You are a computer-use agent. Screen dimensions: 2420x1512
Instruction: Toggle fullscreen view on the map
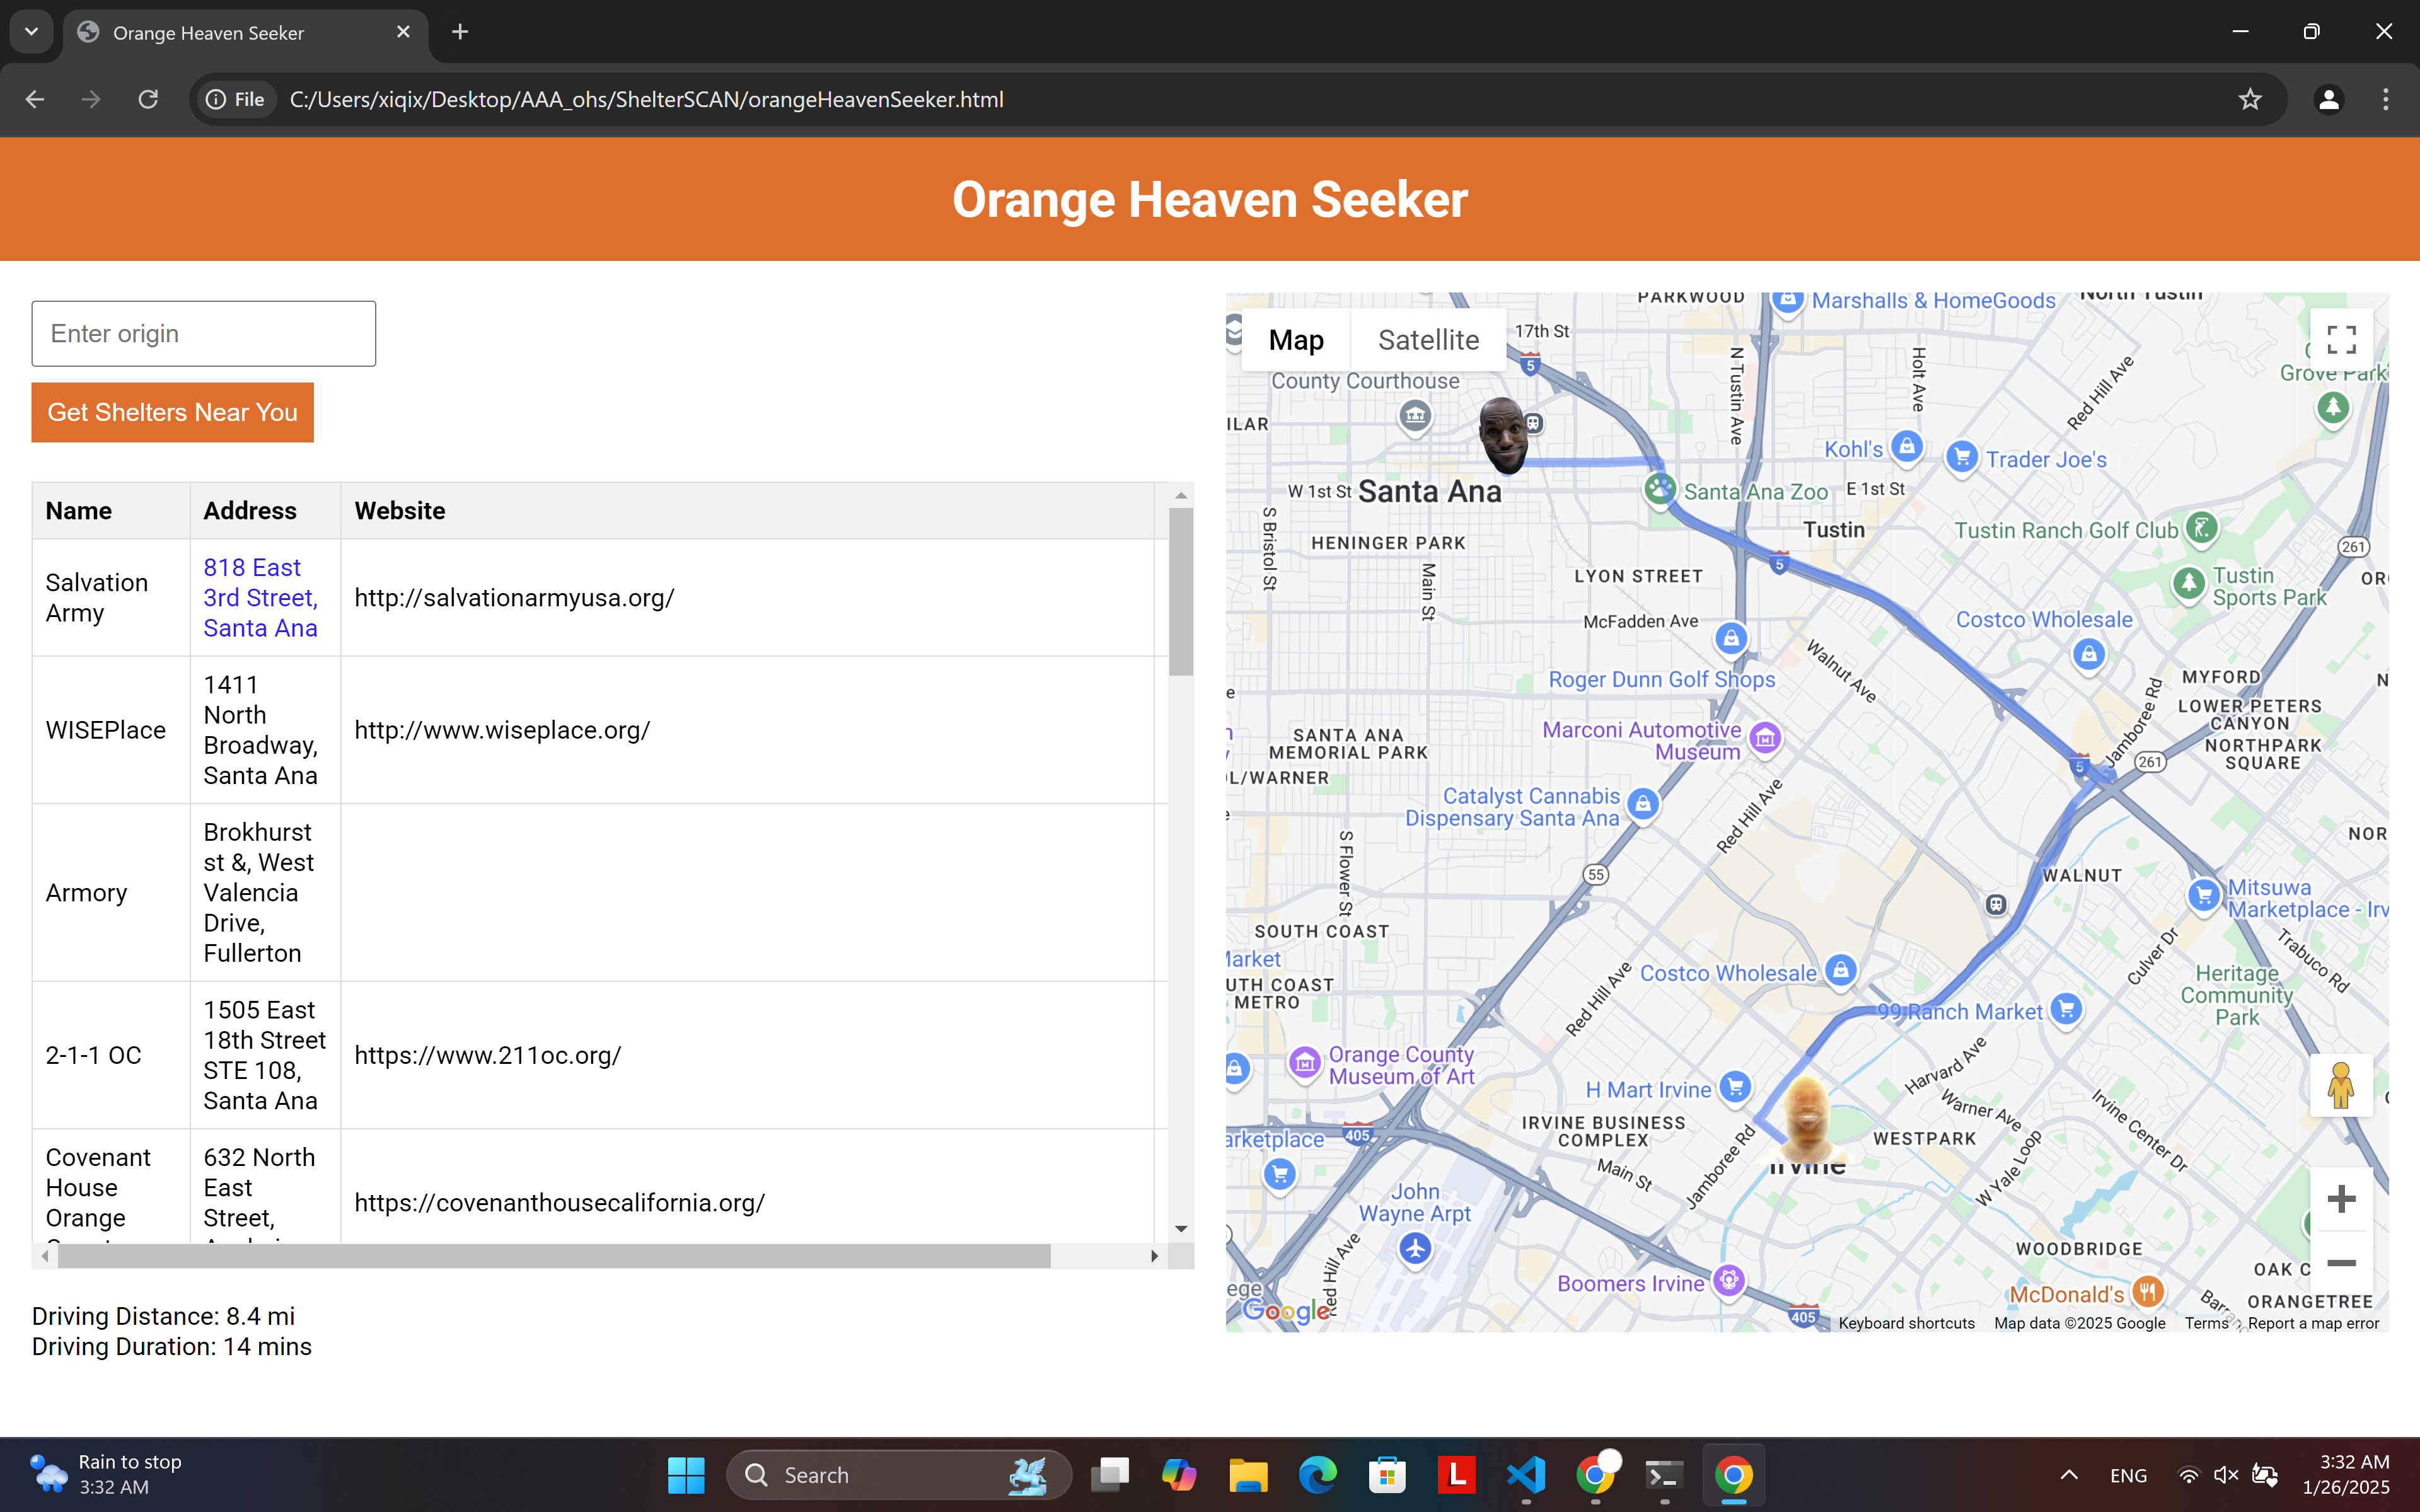2341,340
